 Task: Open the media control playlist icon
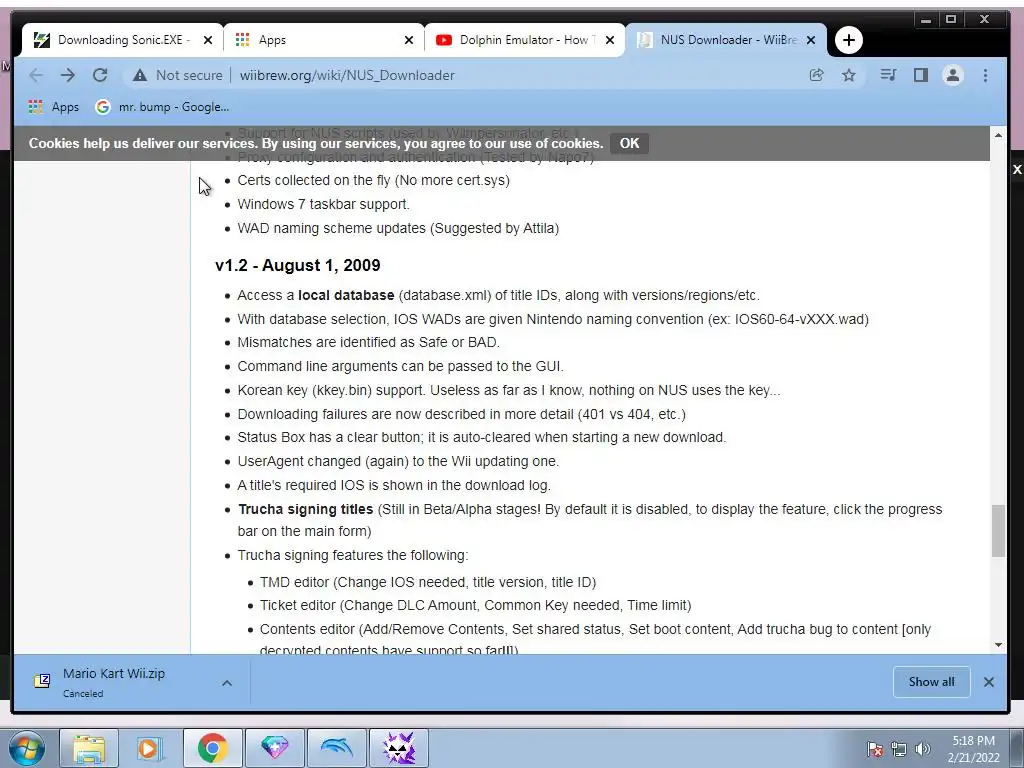(888, 75)
